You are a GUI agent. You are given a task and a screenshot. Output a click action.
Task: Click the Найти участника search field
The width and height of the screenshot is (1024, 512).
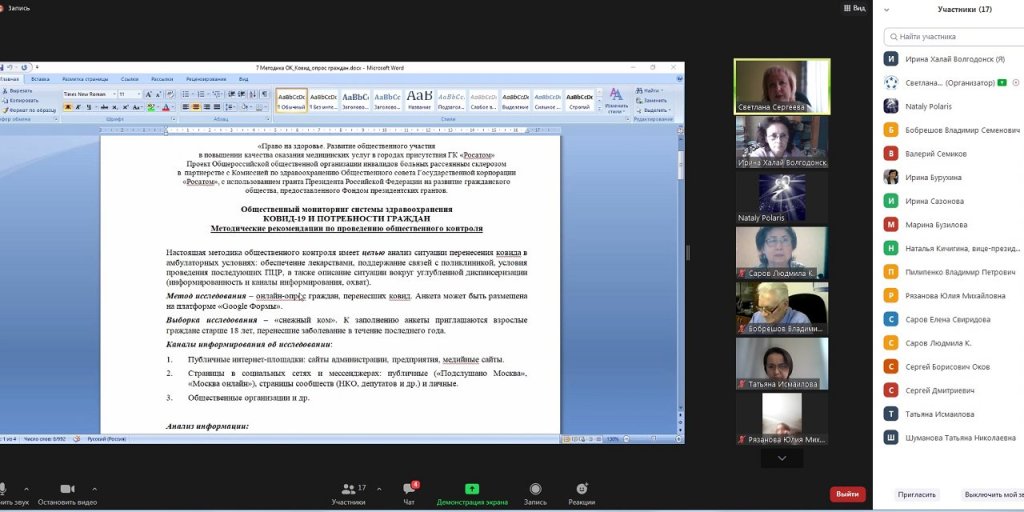pyautogui.click(x=950, y=36)
